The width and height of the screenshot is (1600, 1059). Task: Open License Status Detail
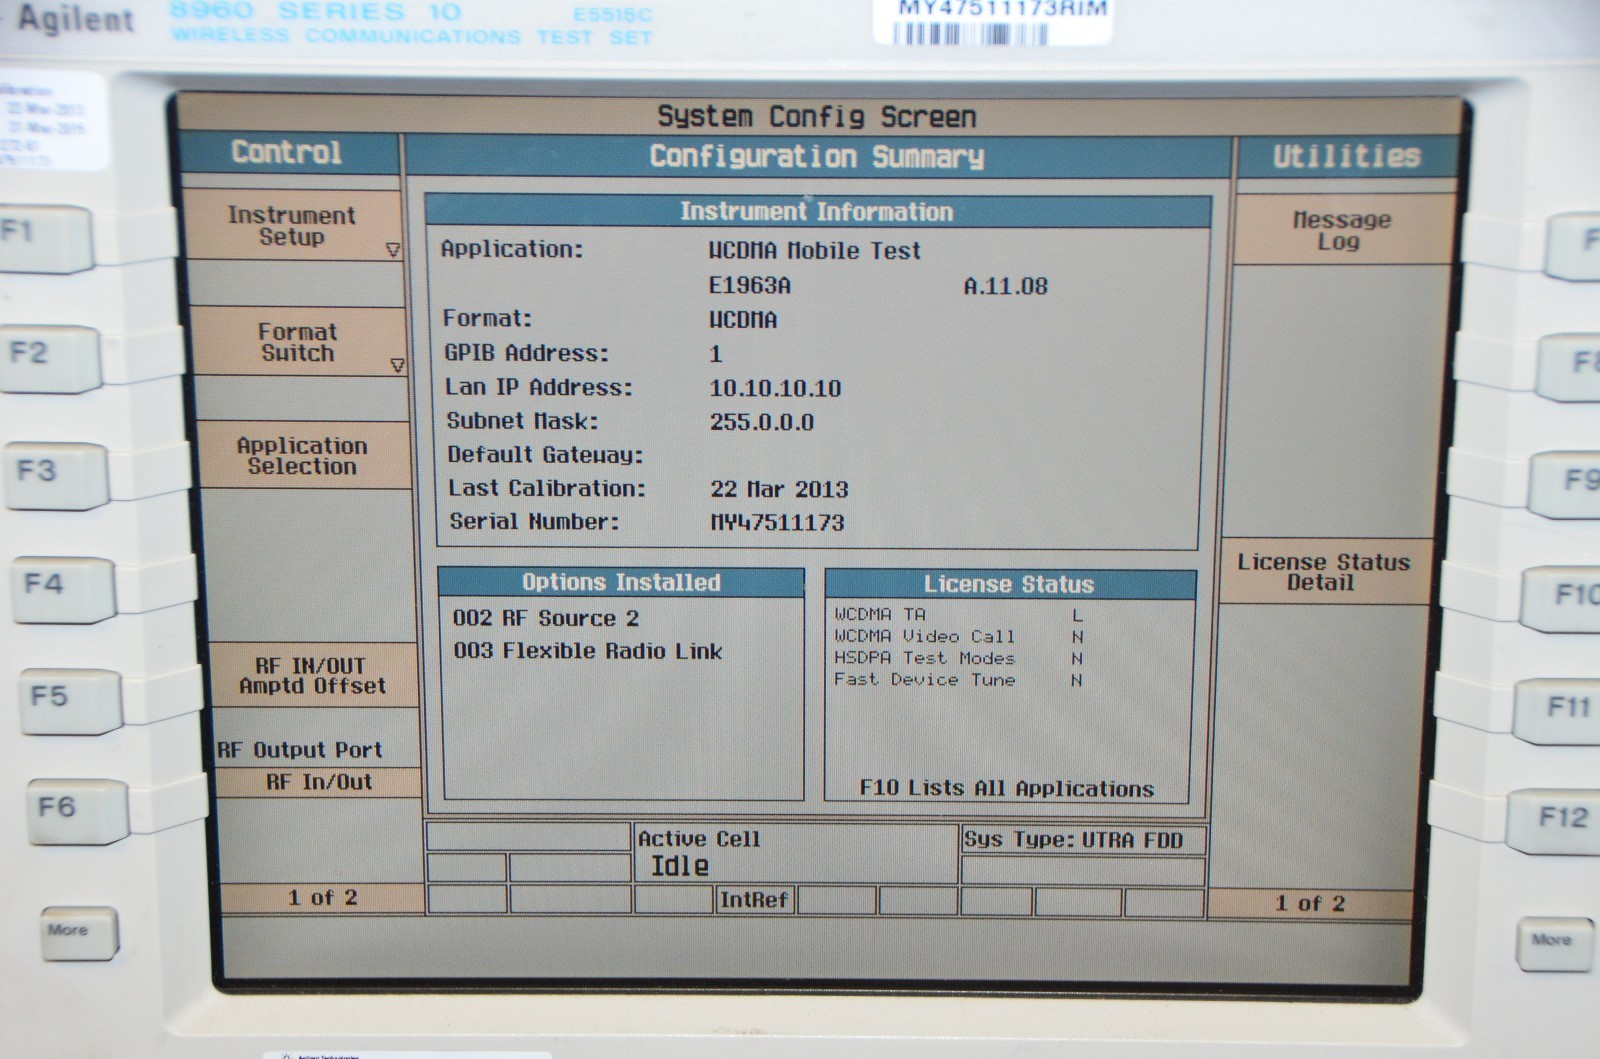tap(1322, 572)
